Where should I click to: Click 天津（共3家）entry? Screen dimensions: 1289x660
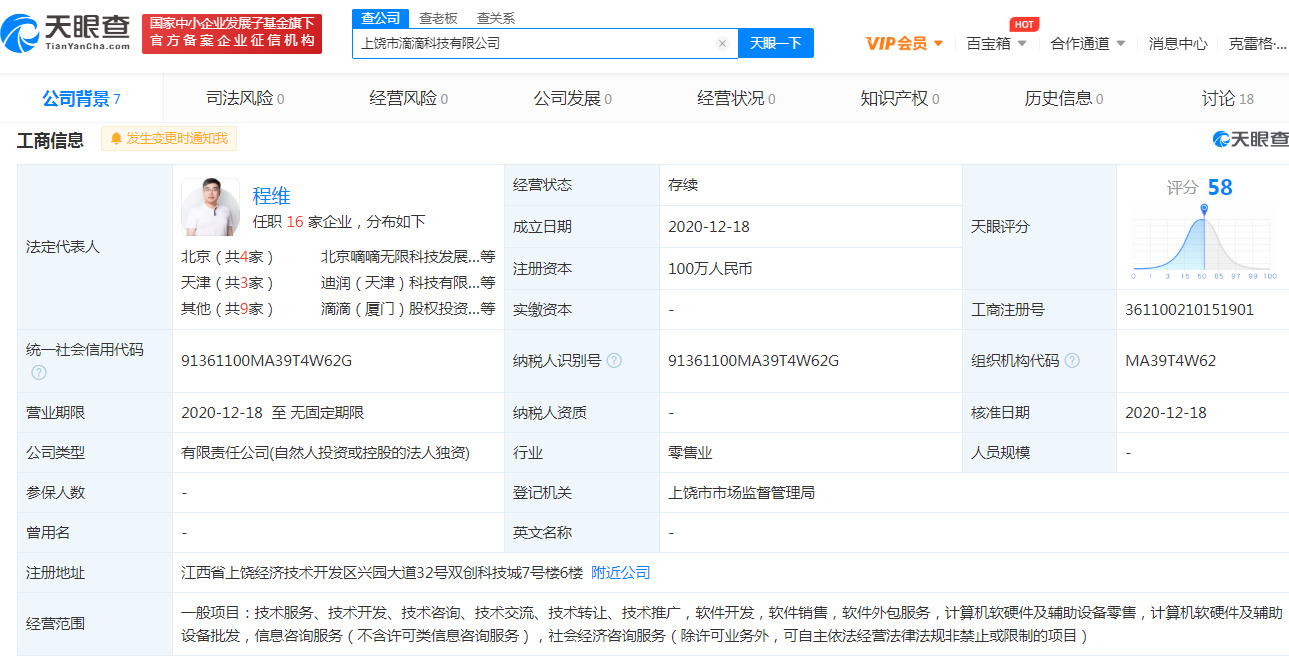pyautogui.click(x=227, y=282)
